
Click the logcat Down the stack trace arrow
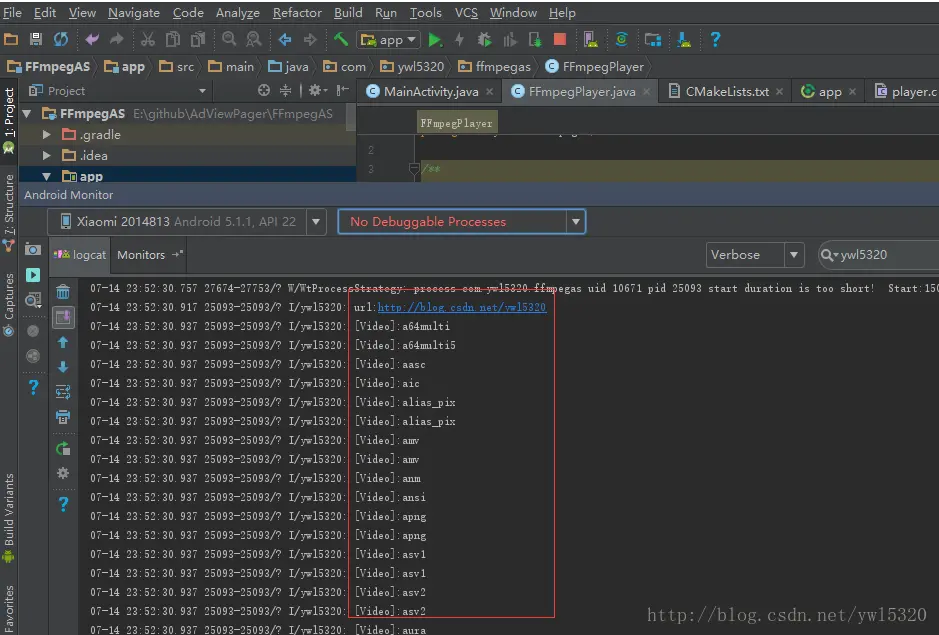63,367
